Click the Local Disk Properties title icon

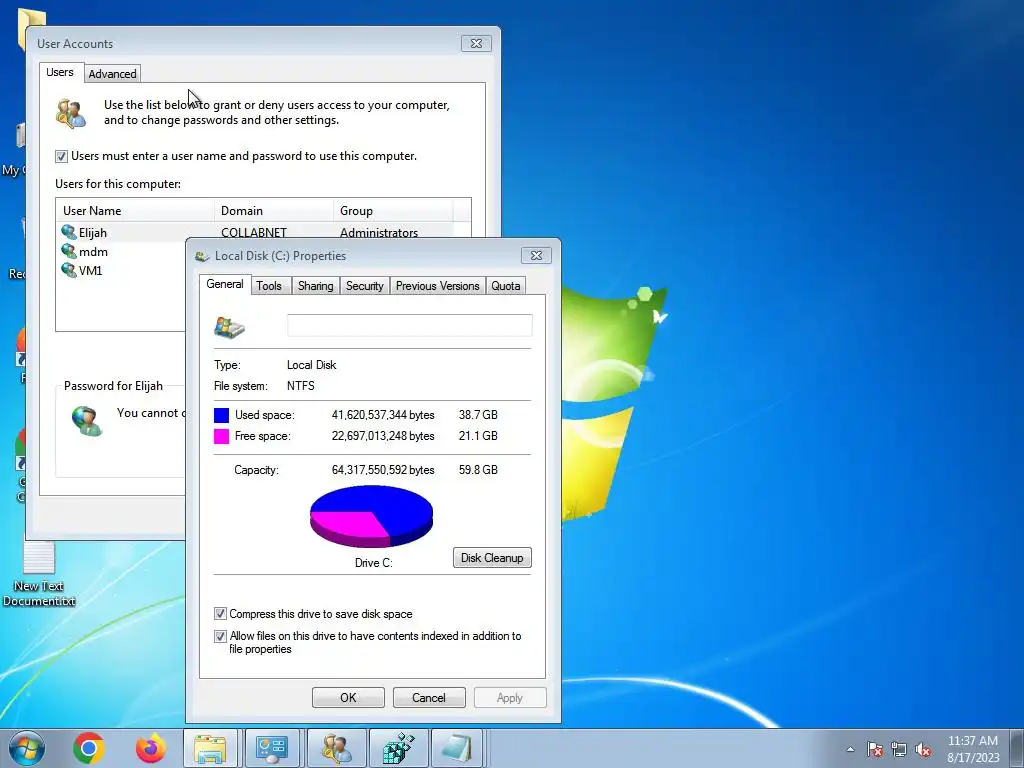tap(202, 256)
